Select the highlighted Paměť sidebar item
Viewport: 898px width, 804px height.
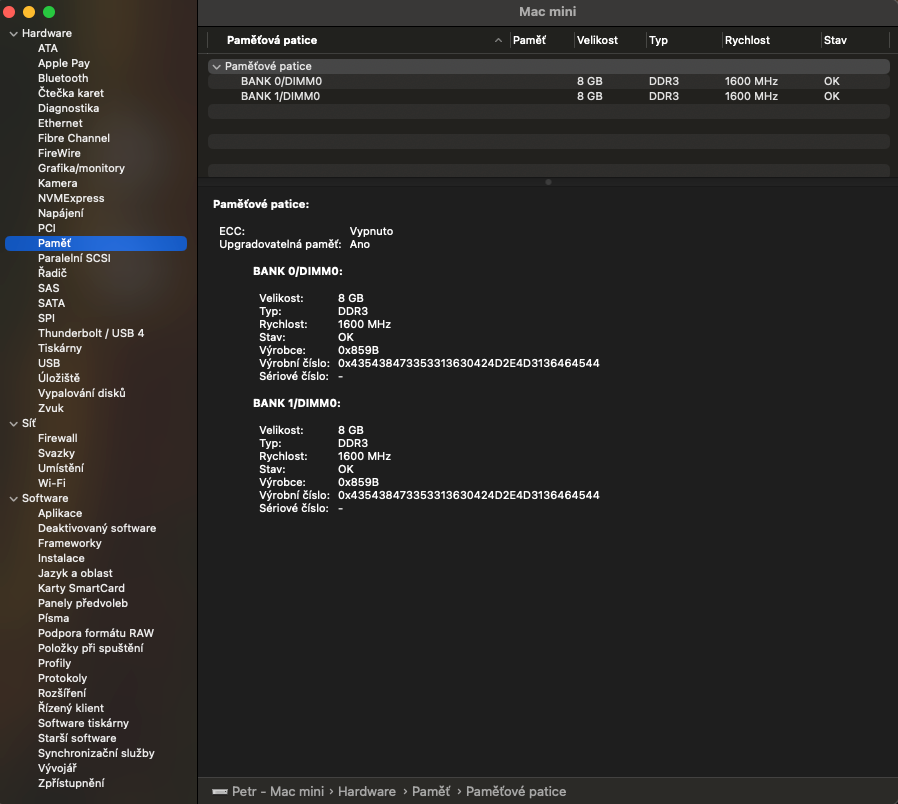[x=96, y=243]
